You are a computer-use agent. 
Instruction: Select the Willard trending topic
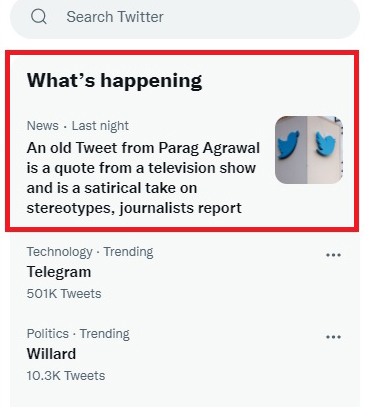[x=51, y=354]
